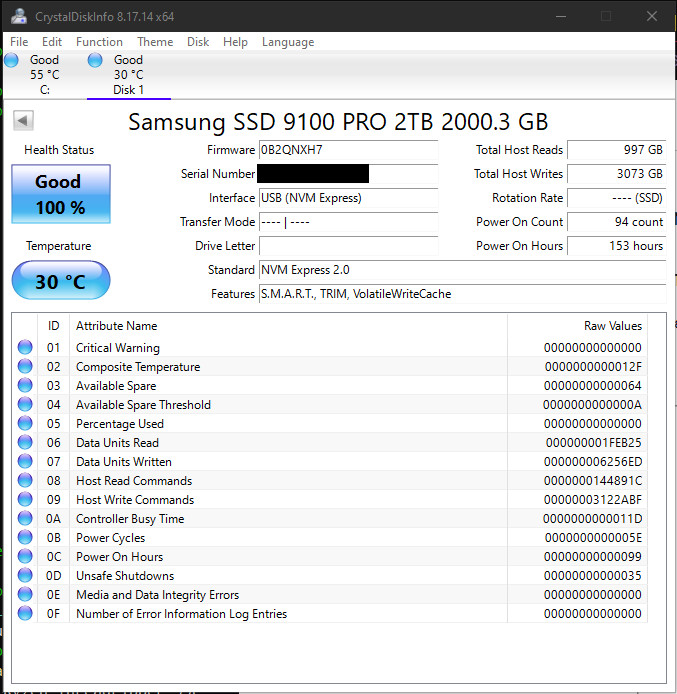Click the Good 100 % health status button
This screenshot has width=677, height=694.
(x=61, y=194)
